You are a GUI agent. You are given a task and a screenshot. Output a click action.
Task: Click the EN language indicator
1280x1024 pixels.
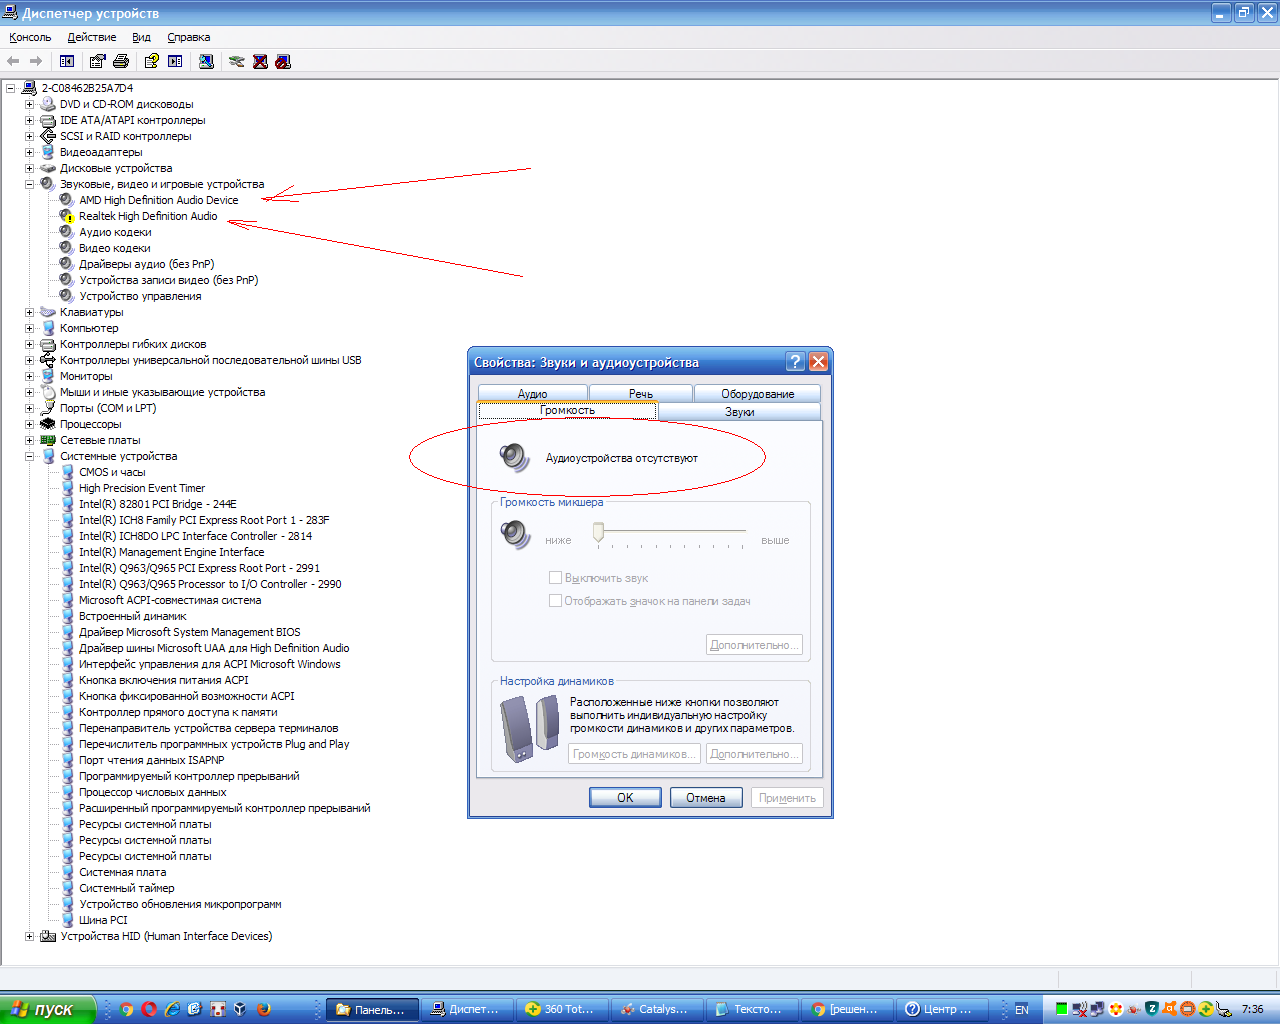1022,1009
